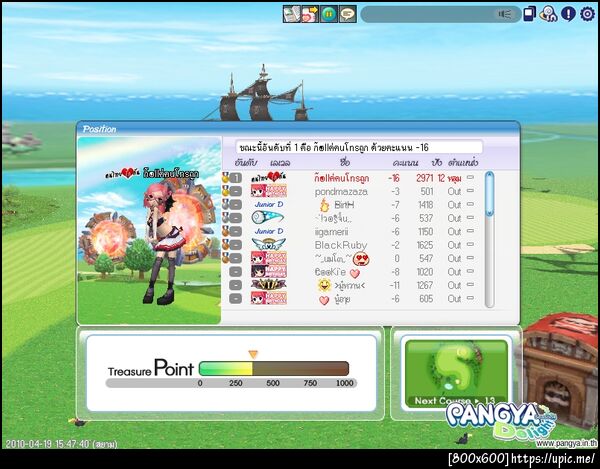Viewport: 600px width, 469px height.
Task: Click the pink heart on the 1020 row
Action: point(355,273)
